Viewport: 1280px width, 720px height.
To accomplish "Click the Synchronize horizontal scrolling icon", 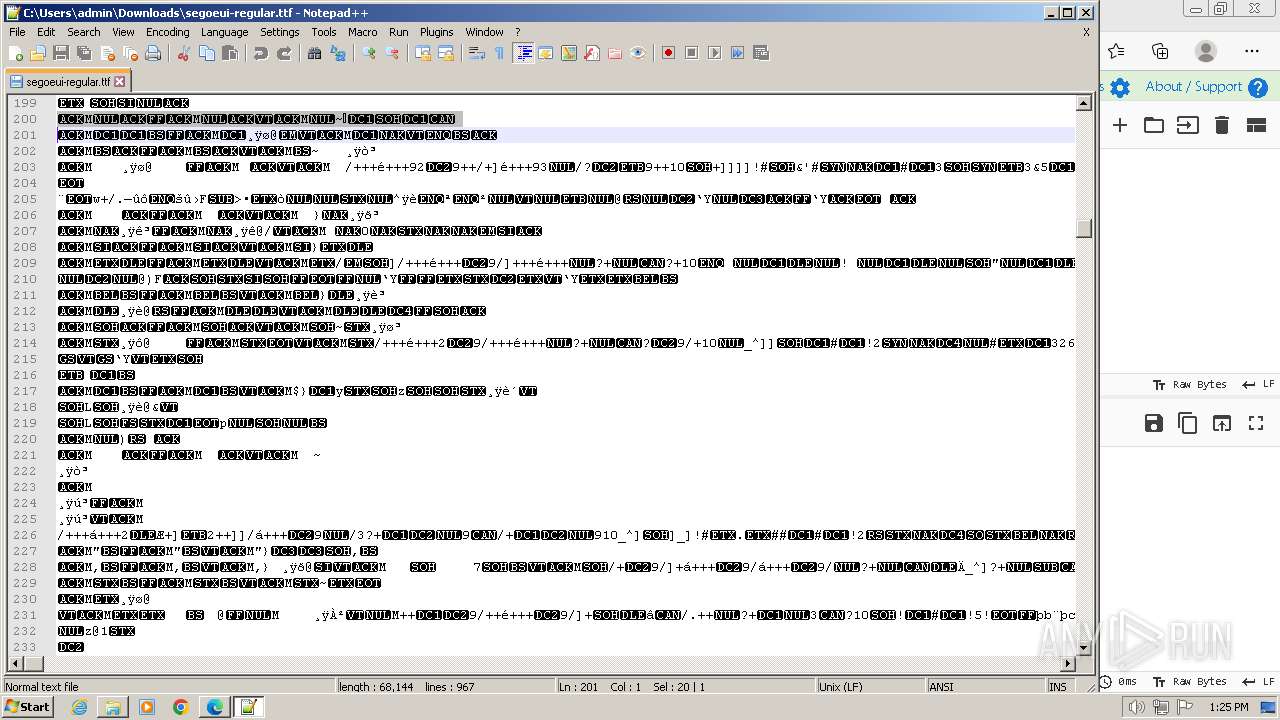I will pyautogui.click(x=446, y=53).
